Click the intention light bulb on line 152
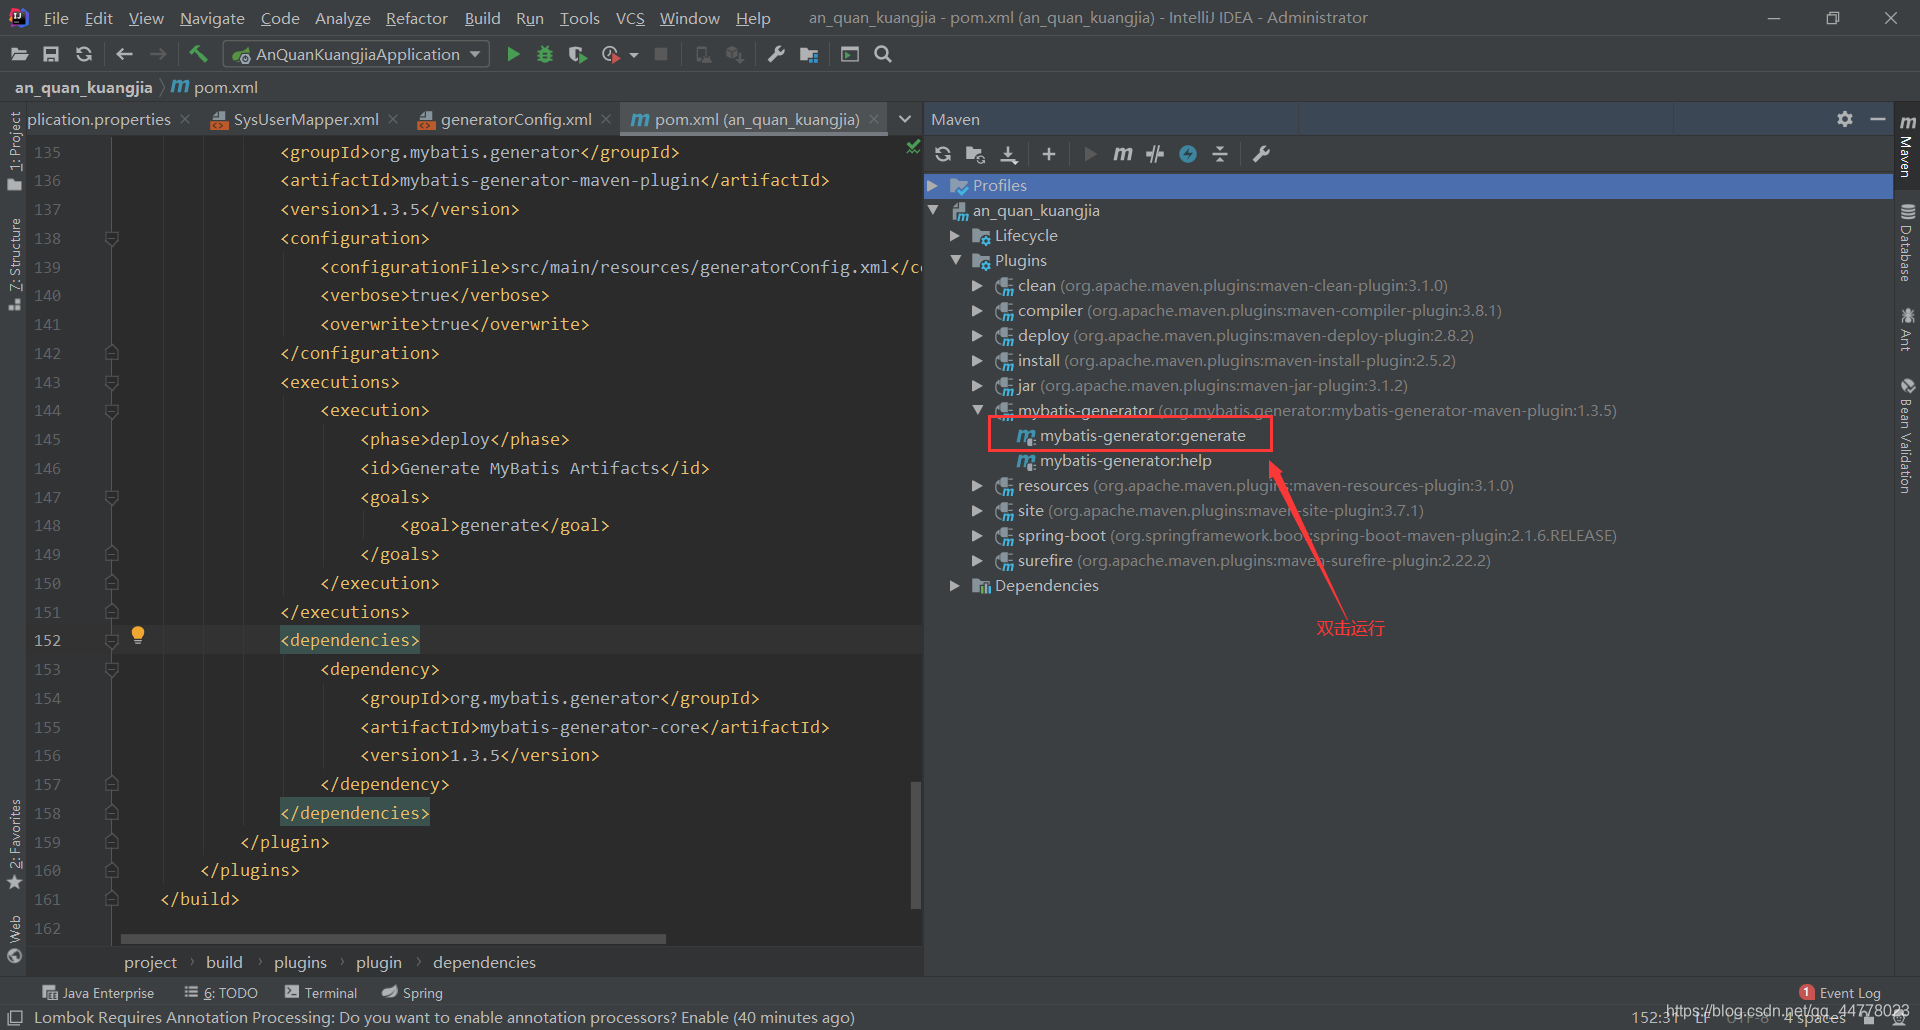Viewport: 1920px width, 1030px height. tap(138, 635)
